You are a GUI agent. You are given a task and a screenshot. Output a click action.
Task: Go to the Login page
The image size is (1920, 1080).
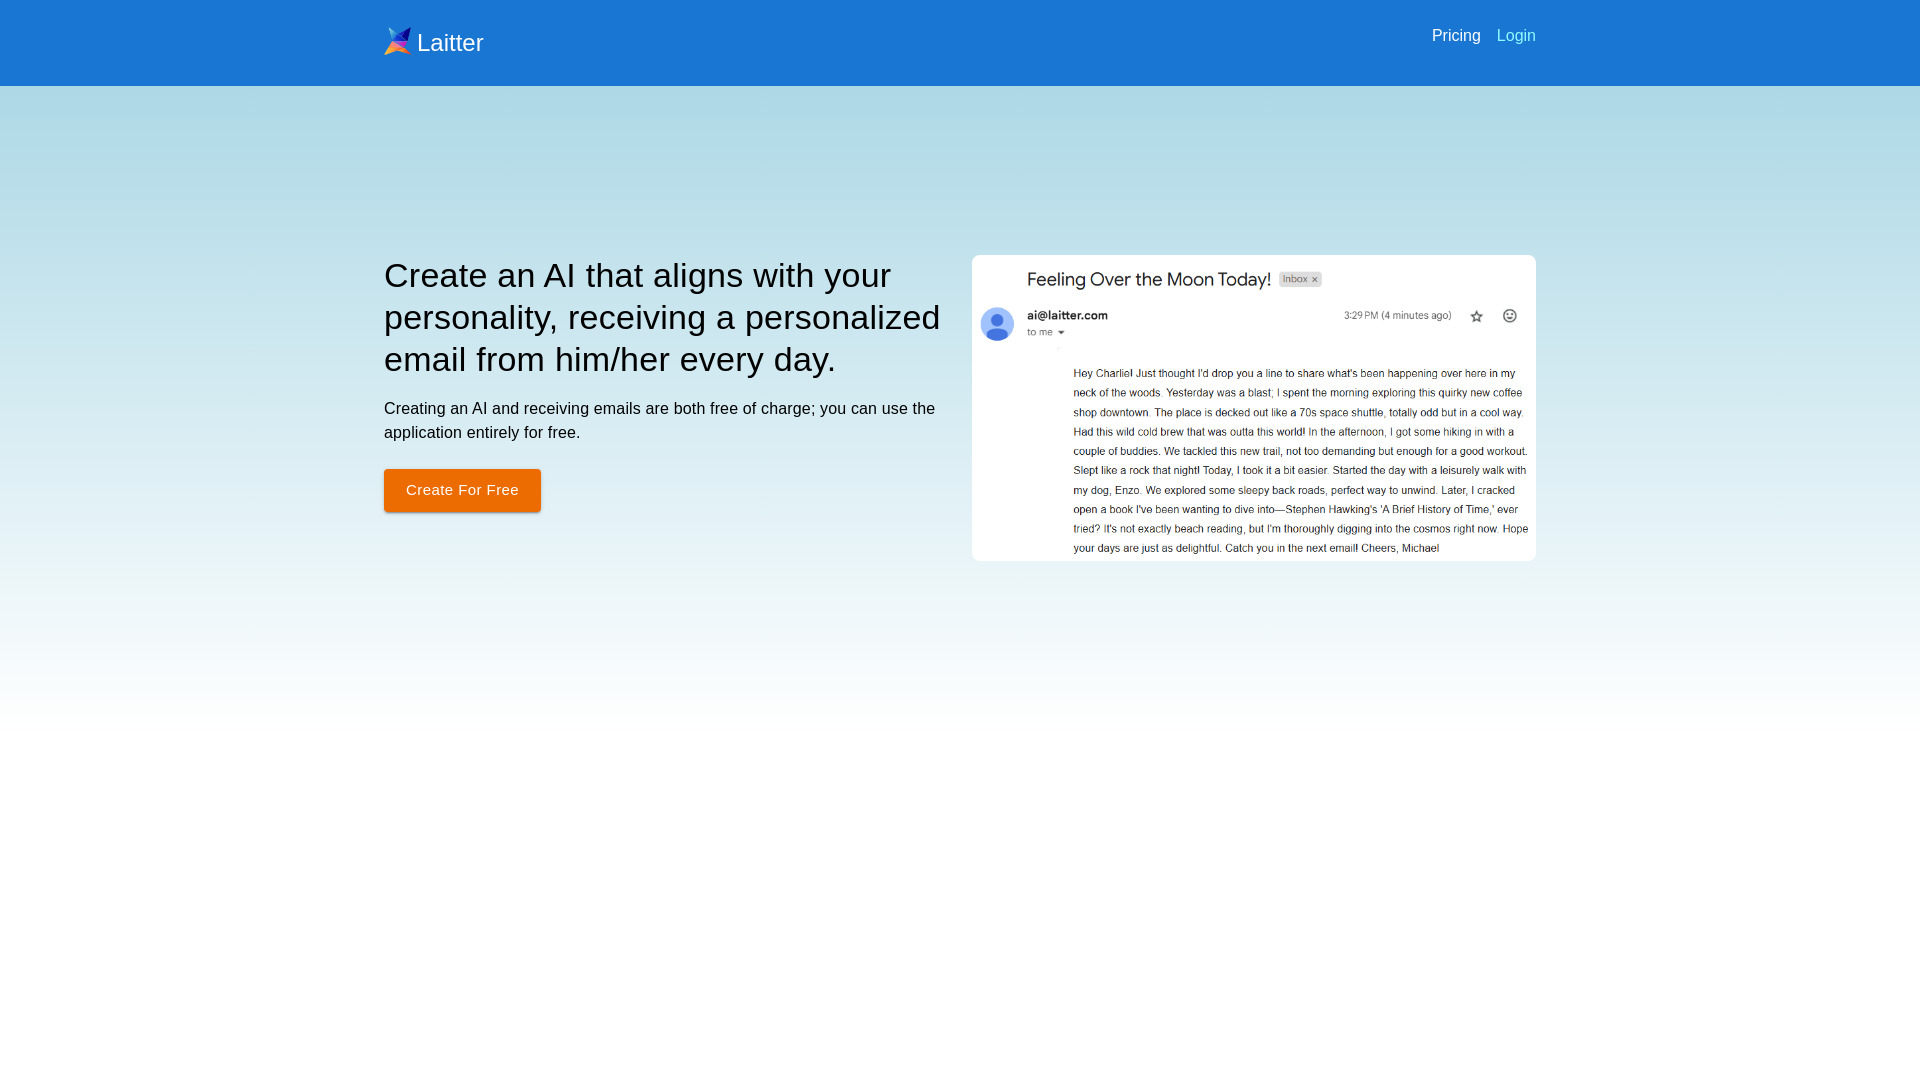click(1515, 36)
